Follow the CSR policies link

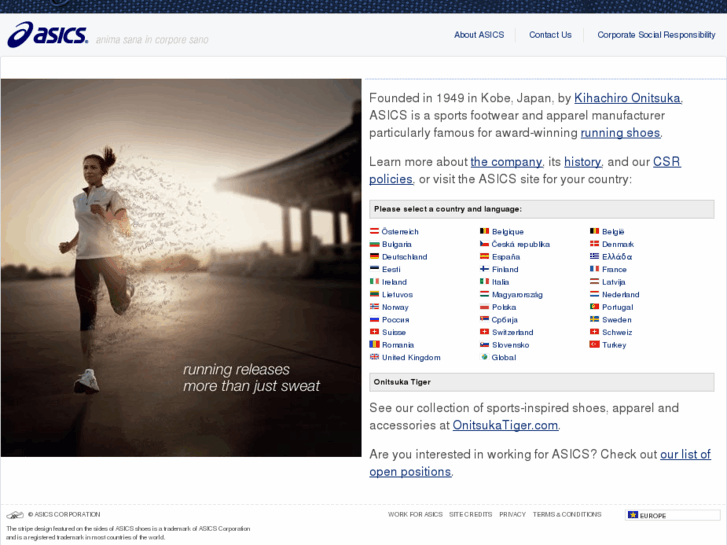pyautogui.click(x=667, y=162)
